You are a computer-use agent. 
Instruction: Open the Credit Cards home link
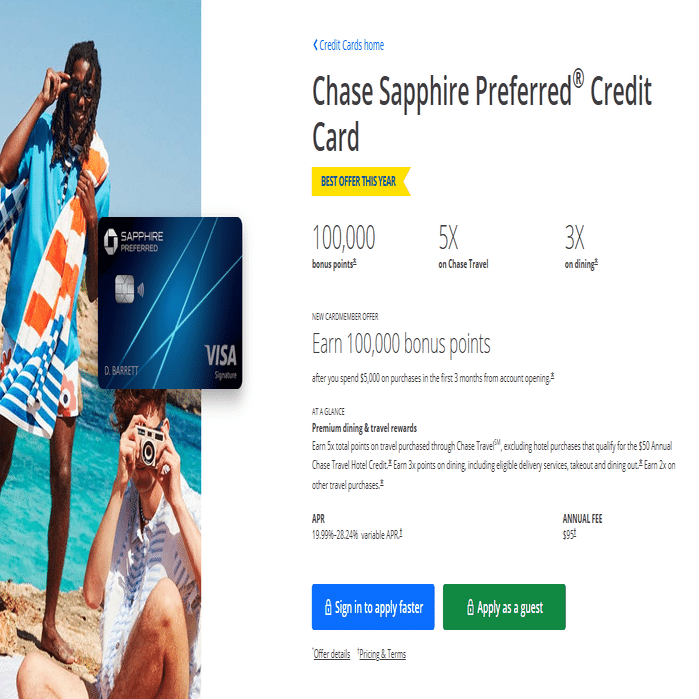(x=351, y=45)
